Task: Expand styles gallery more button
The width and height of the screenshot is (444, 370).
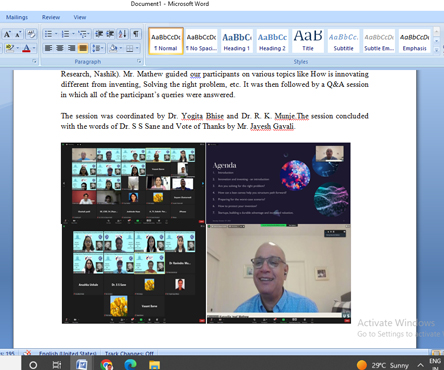Action: click(x=436, y=50)
